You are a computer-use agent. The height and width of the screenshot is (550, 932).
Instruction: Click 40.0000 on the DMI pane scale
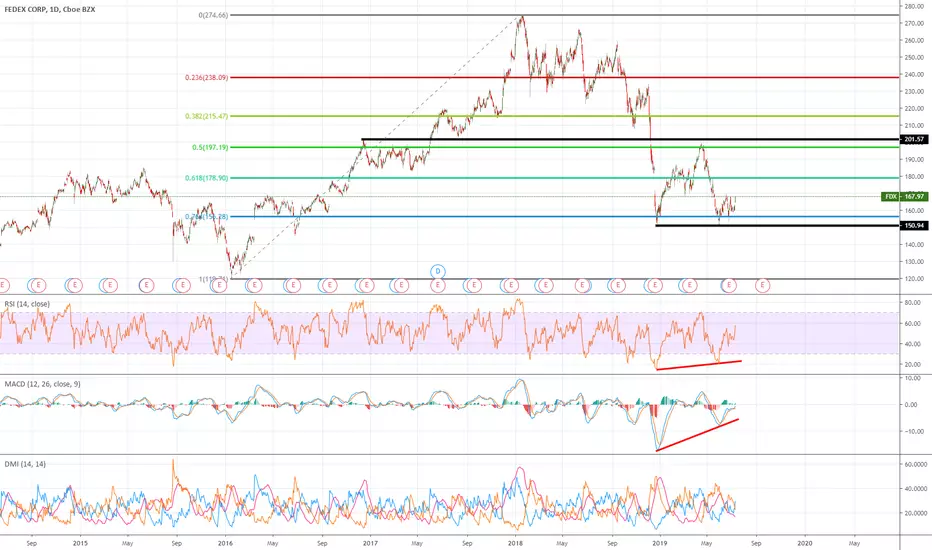(x=915, y=489)
